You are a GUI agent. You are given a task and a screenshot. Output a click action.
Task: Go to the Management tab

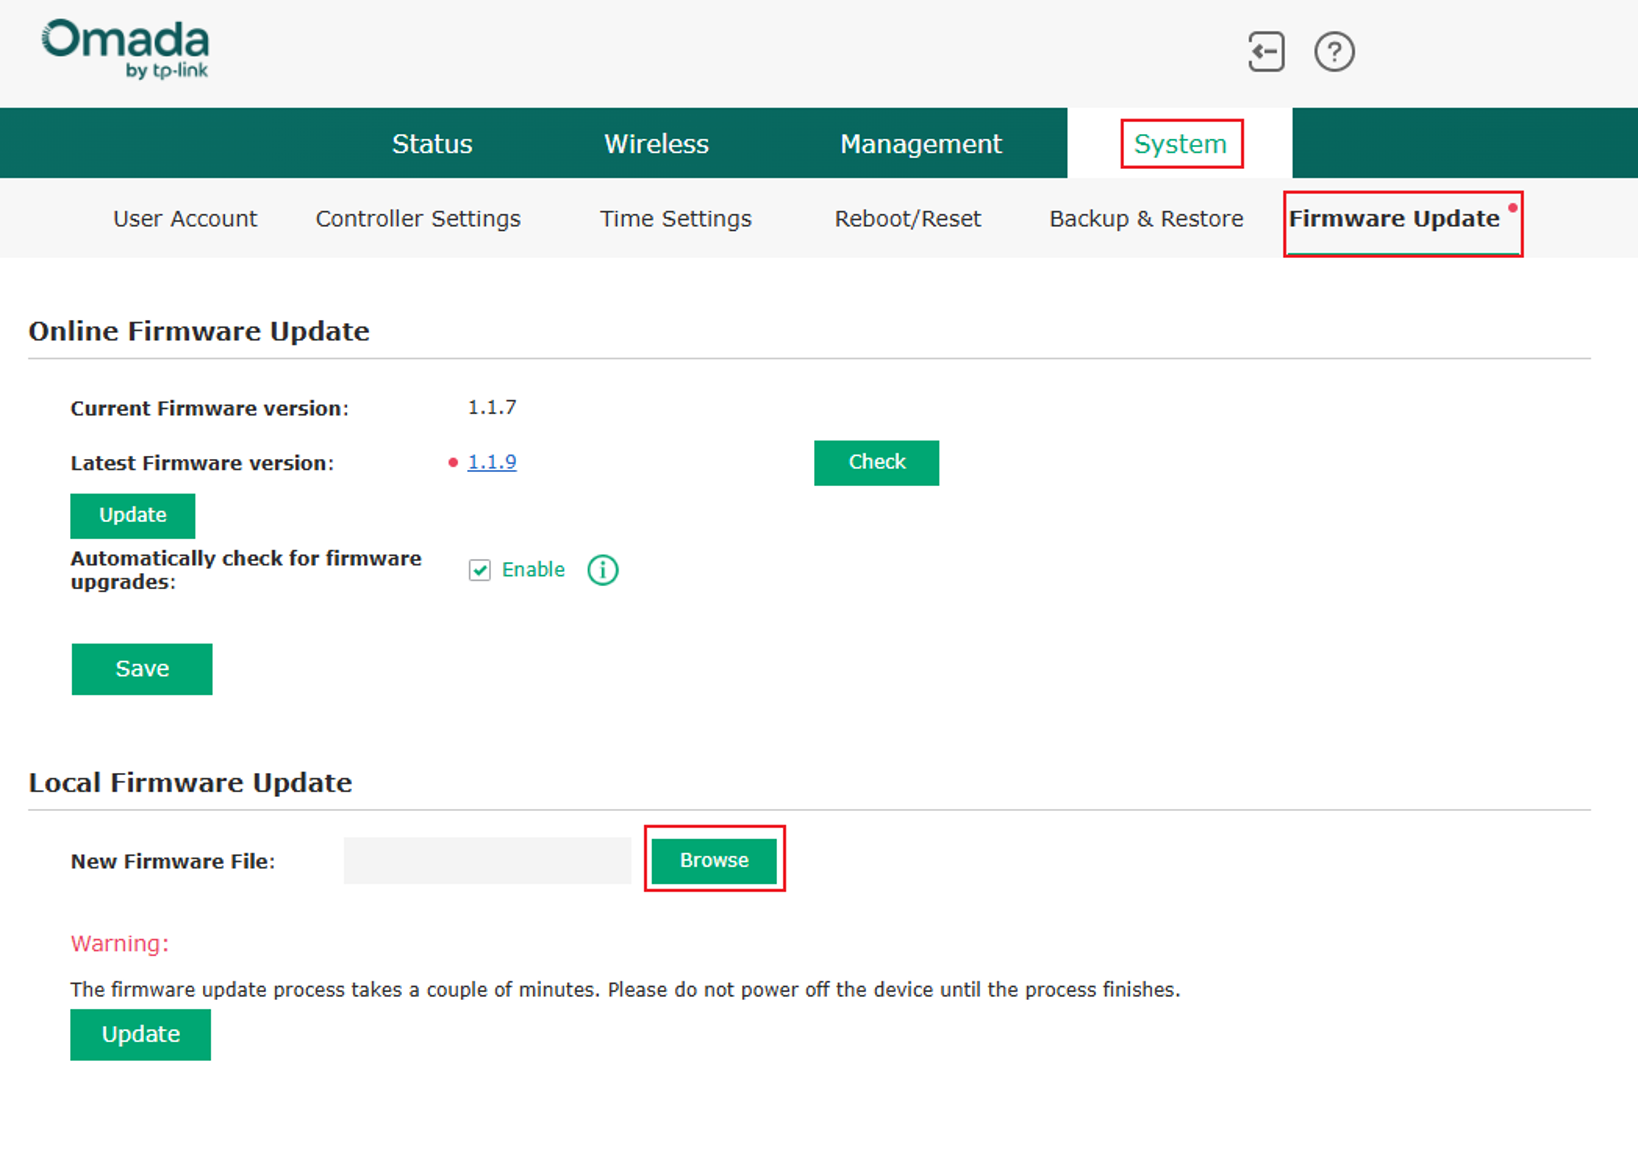tap(921, 144)
